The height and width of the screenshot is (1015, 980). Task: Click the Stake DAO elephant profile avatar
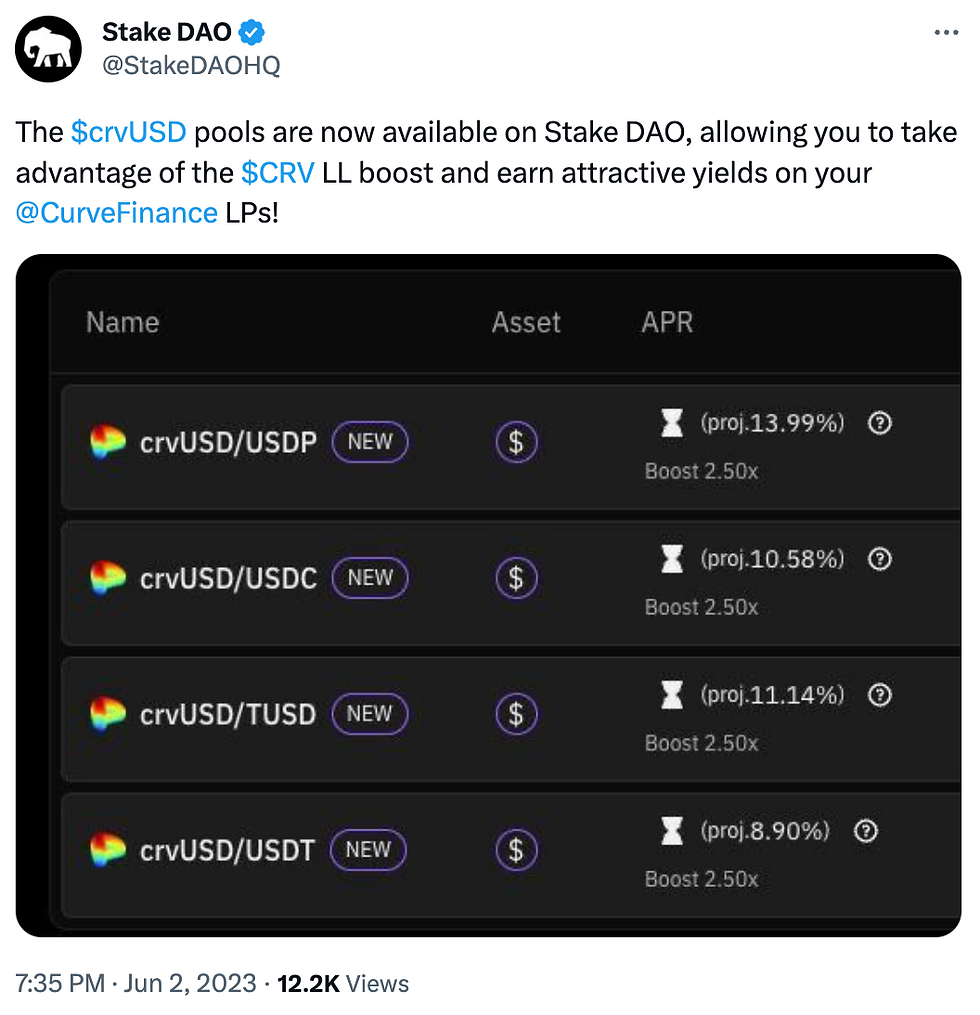point(49,50)
